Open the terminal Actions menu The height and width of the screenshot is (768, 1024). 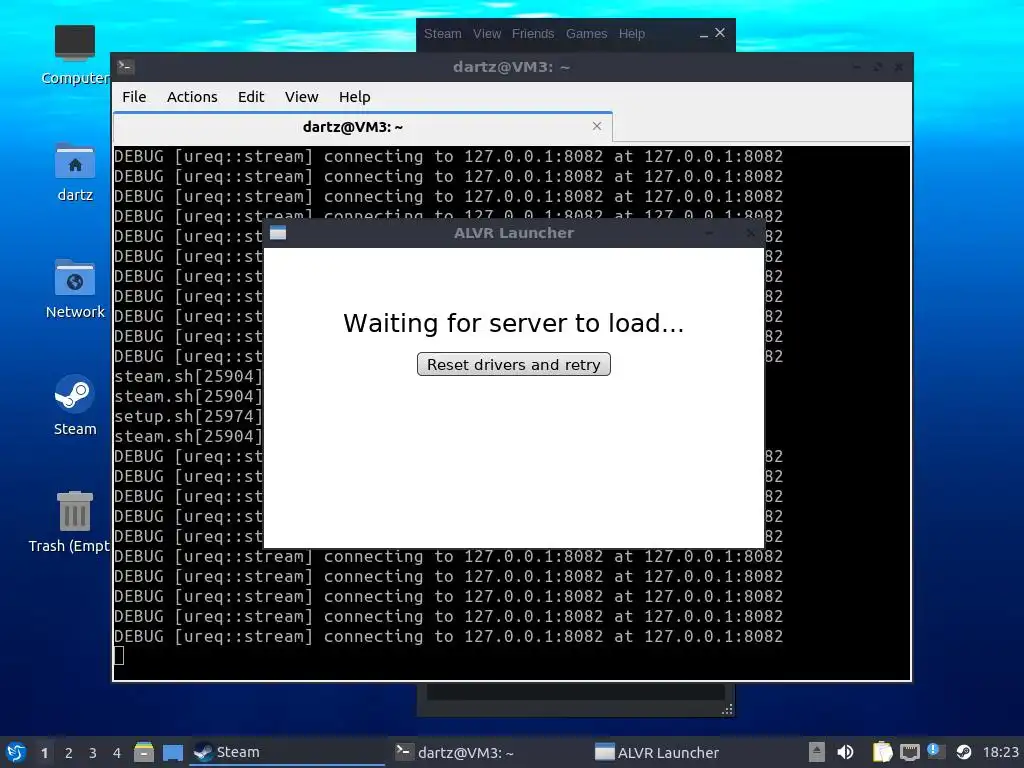point(192,97)
